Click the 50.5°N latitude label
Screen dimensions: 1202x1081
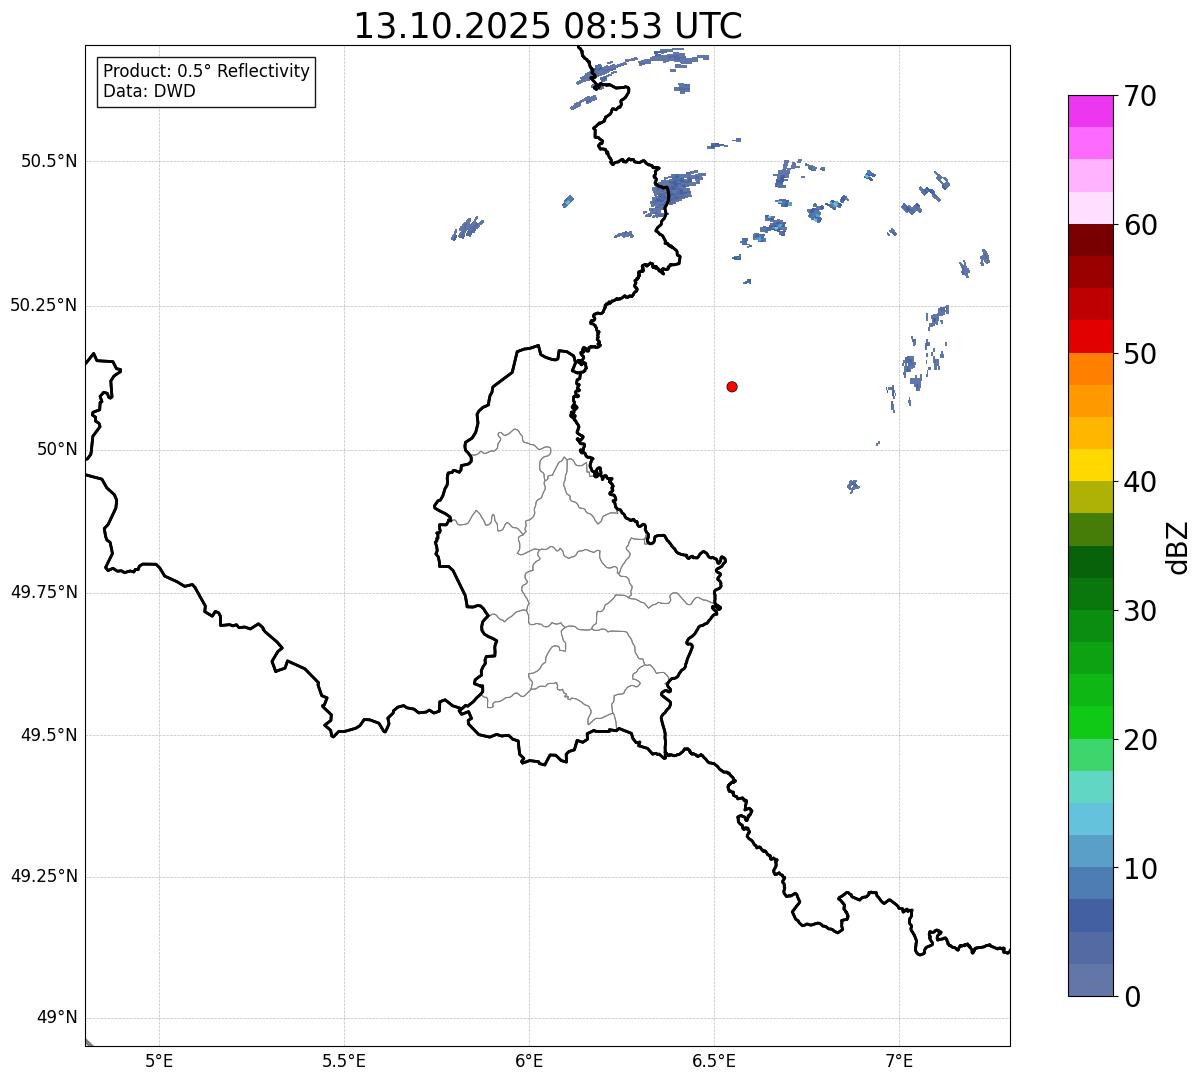pyautogui.click(x=49, y=161)
